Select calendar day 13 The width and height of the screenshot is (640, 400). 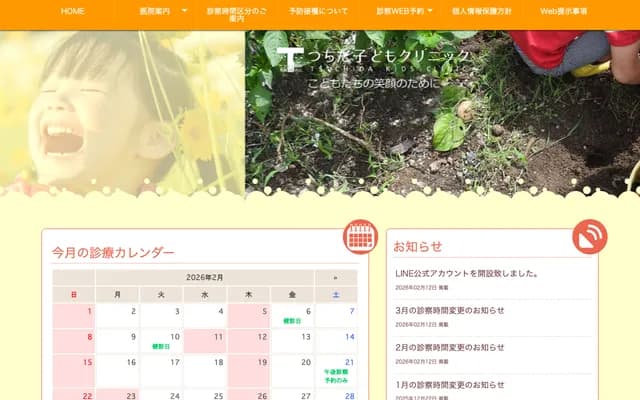292,342
